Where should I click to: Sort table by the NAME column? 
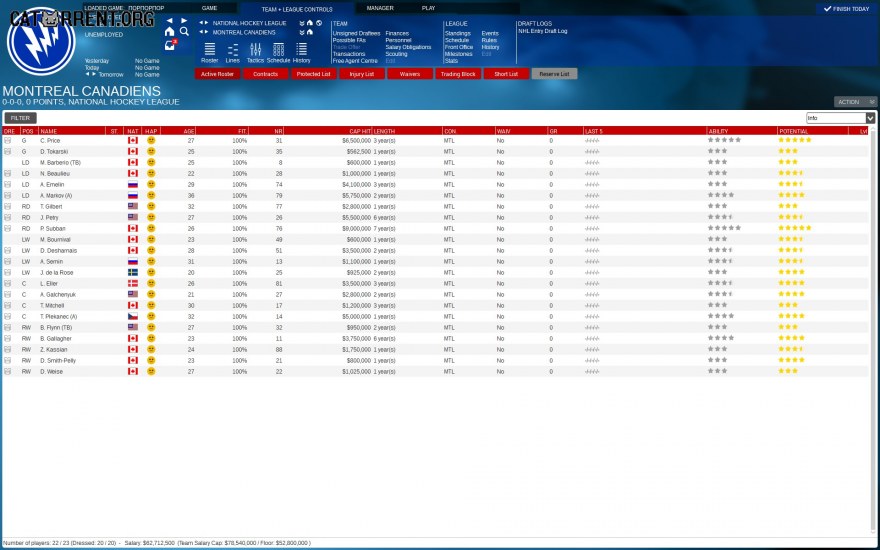72,131
